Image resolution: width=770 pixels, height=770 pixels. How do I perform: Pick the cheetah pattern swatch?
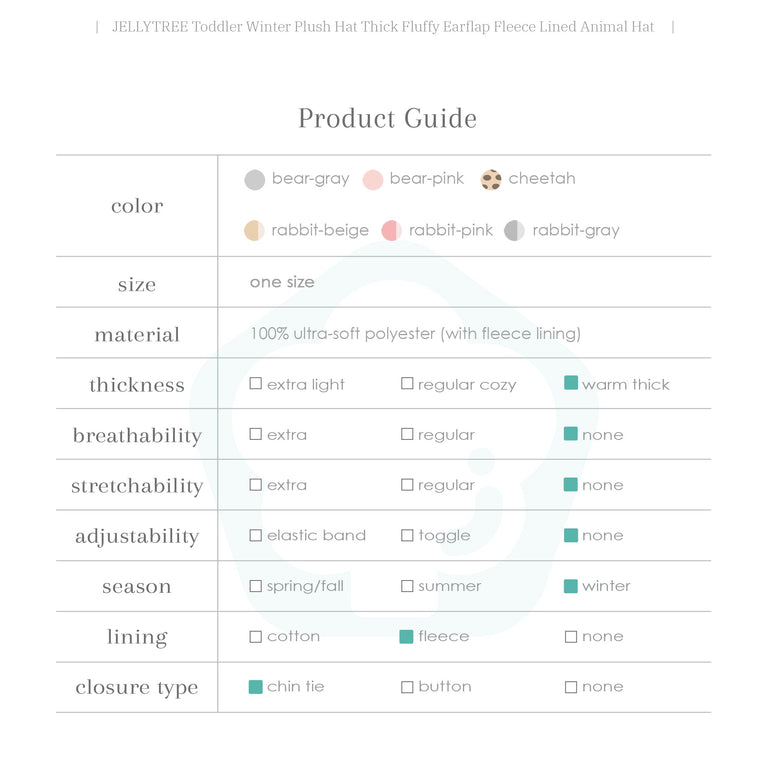click(491, 180)
